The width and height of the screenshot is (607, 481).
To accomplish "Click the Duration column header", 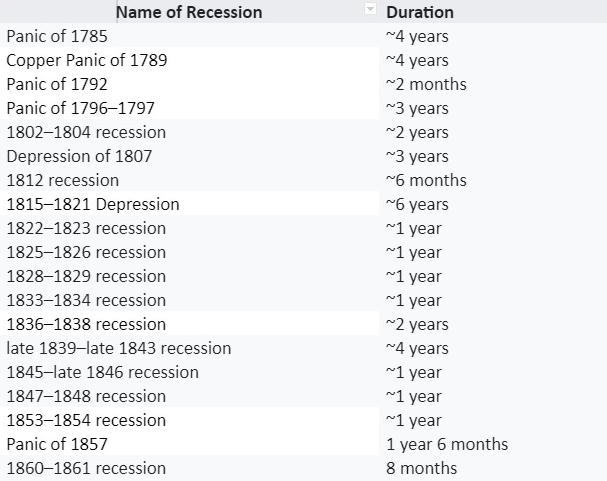I will click(x=420, y=12).
